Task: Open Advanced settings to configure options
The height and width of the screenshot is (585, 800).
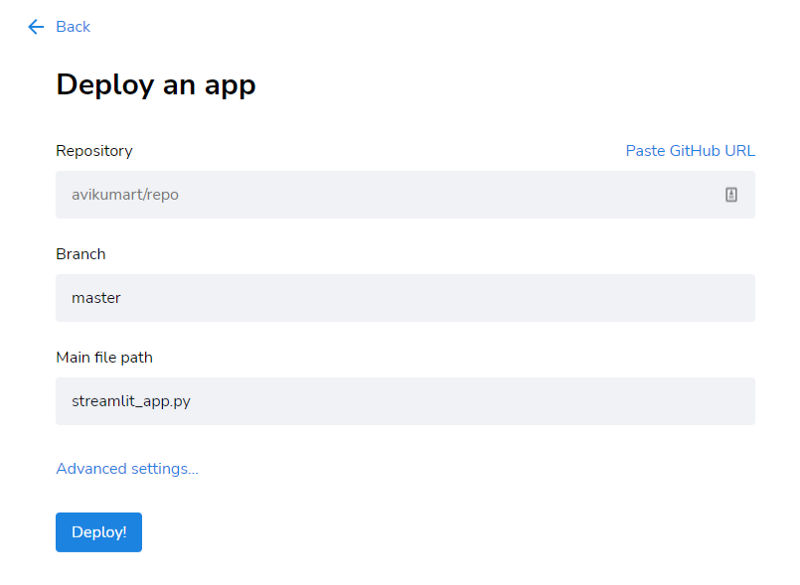Action: click(x=127, y=468)
